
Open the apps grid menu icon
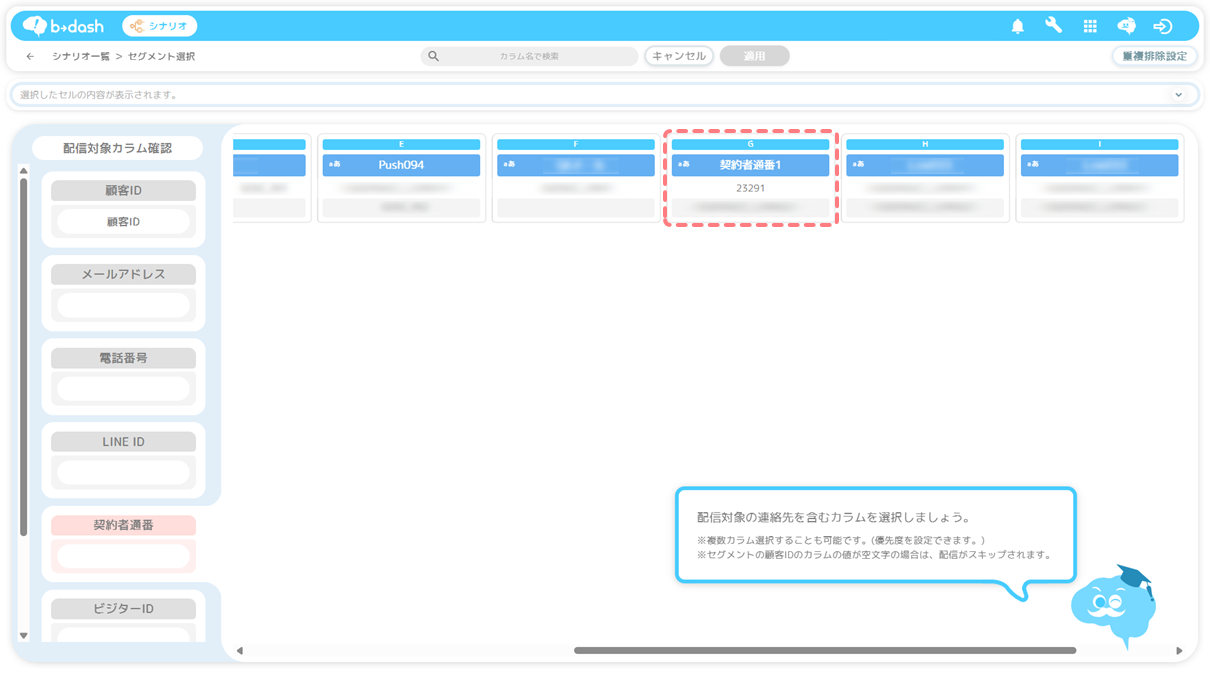1090,27
